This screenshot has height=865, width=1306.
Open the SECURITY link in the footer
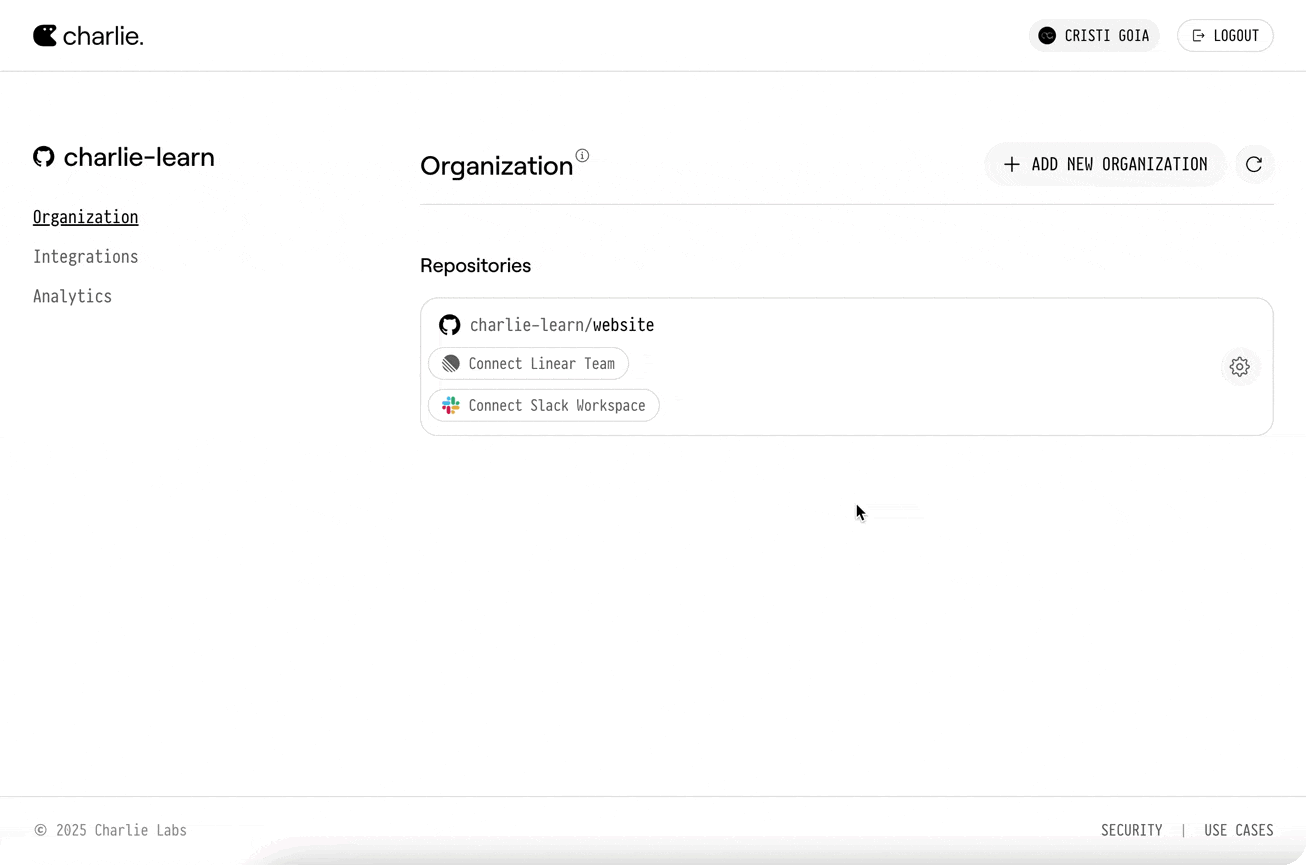1131,830
